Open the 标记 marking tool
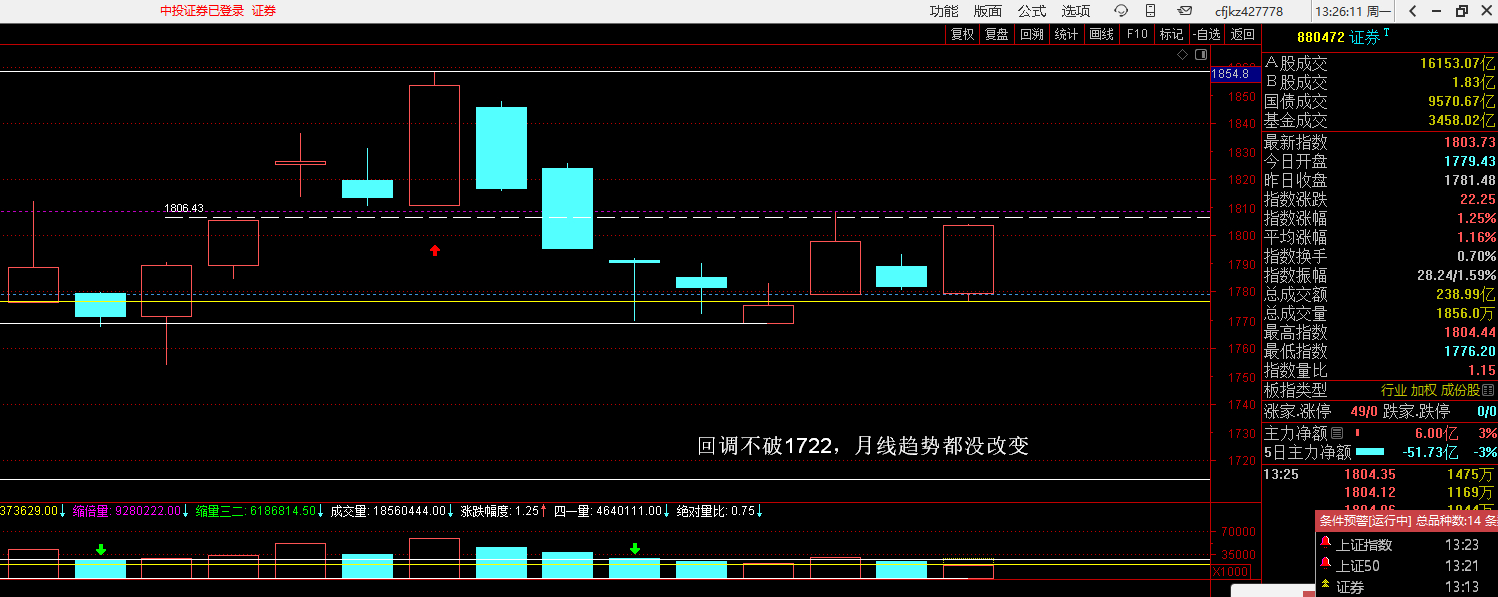Screen dimensions: 1498x597 click(1171, 34)
